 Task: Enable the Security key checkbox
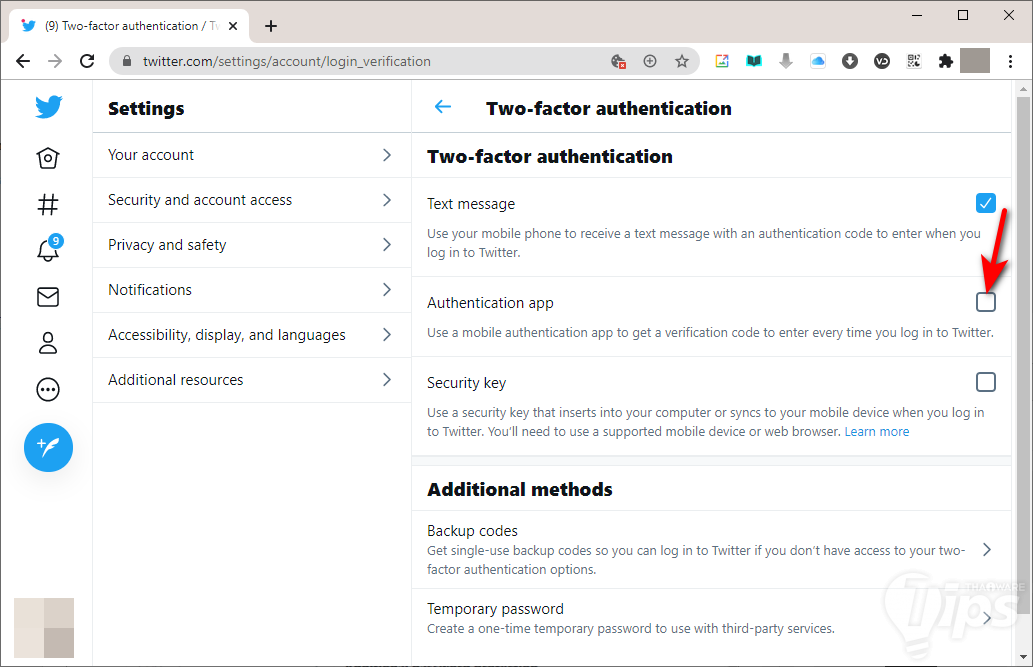coord(986,382)
